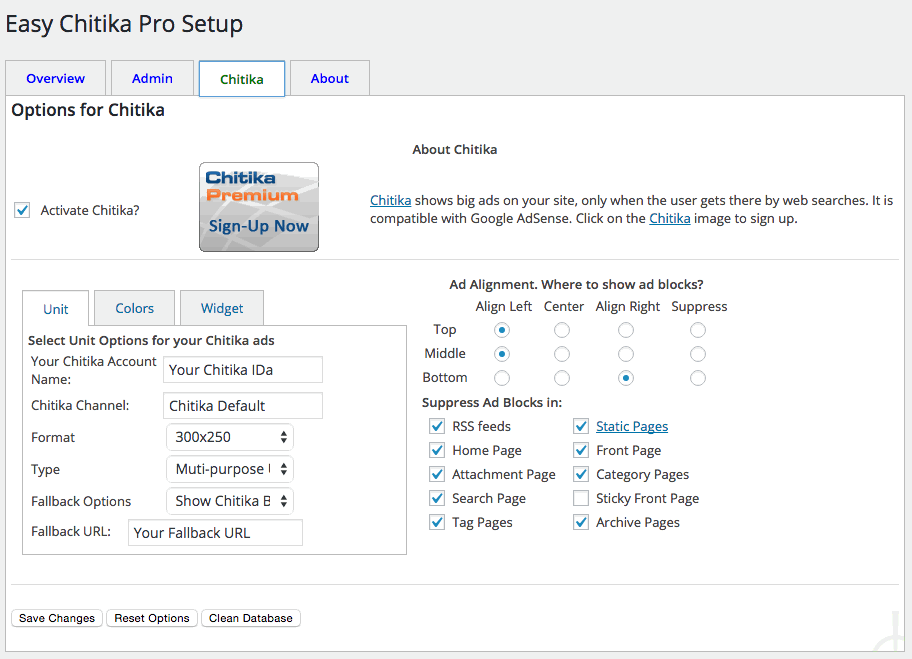Toggle the Category Pages checkbox
912x659 pixels.
click(x=580, y=474)
